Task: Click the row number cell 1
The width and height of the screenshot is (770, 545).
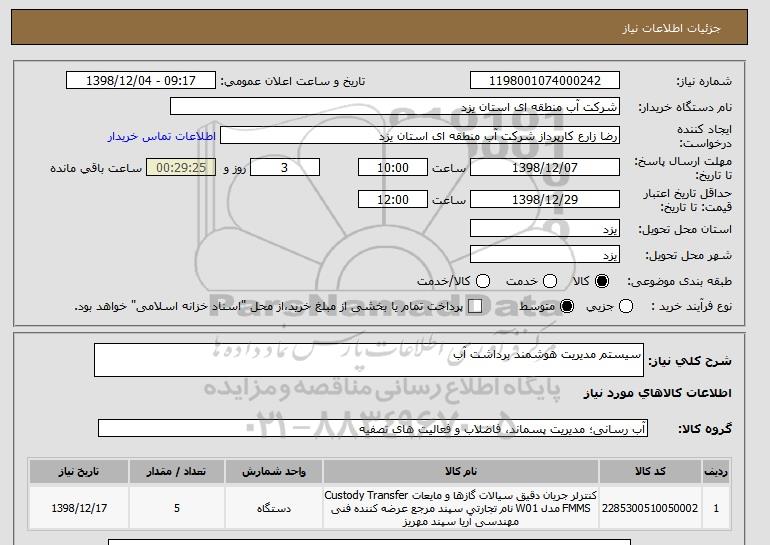Action: point(716,508)
